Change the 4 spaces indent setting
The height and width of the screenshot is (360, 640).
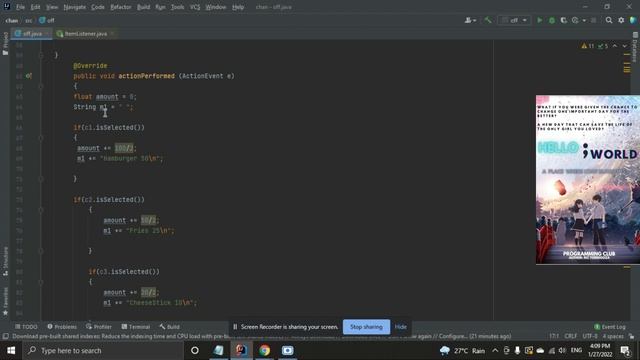(x=613, y=336)
